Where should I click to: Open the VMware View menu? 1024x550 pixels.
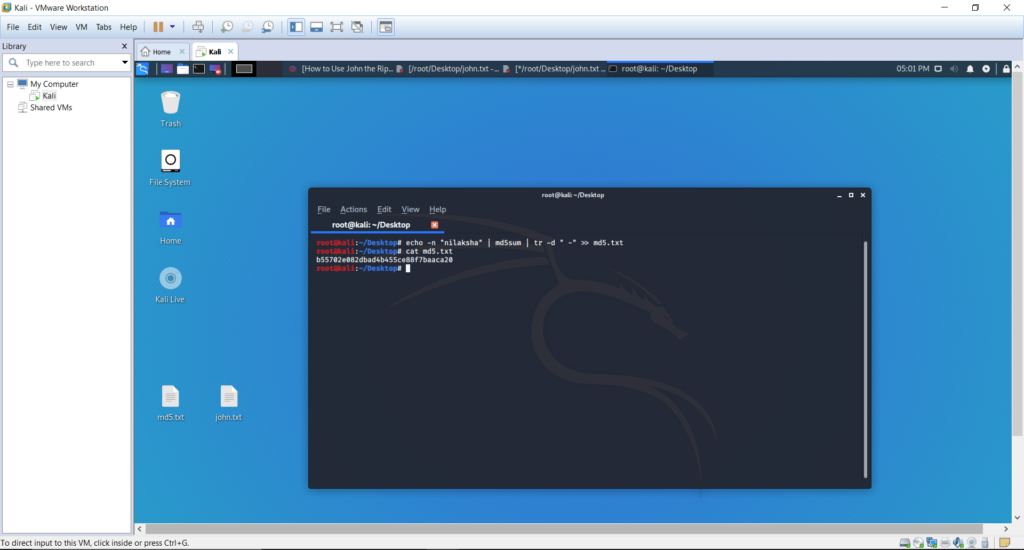[58, 27]
